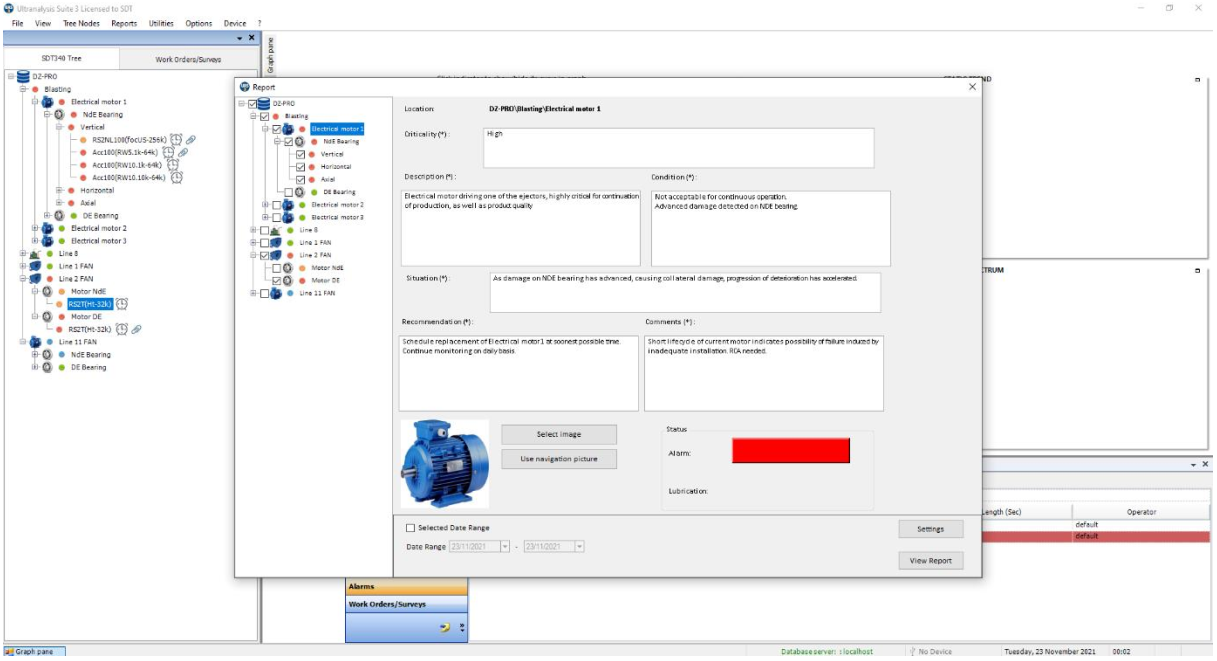
Task: Open the start date dropdown in Date Range
Action: point(505,547)
